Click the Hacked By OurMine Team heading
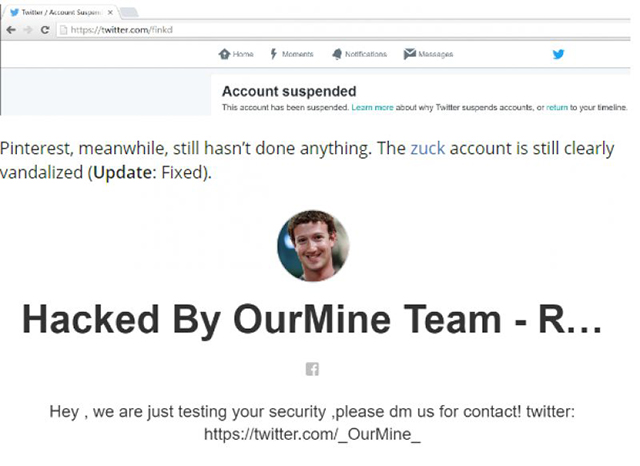640x466 pixels. 312,320
